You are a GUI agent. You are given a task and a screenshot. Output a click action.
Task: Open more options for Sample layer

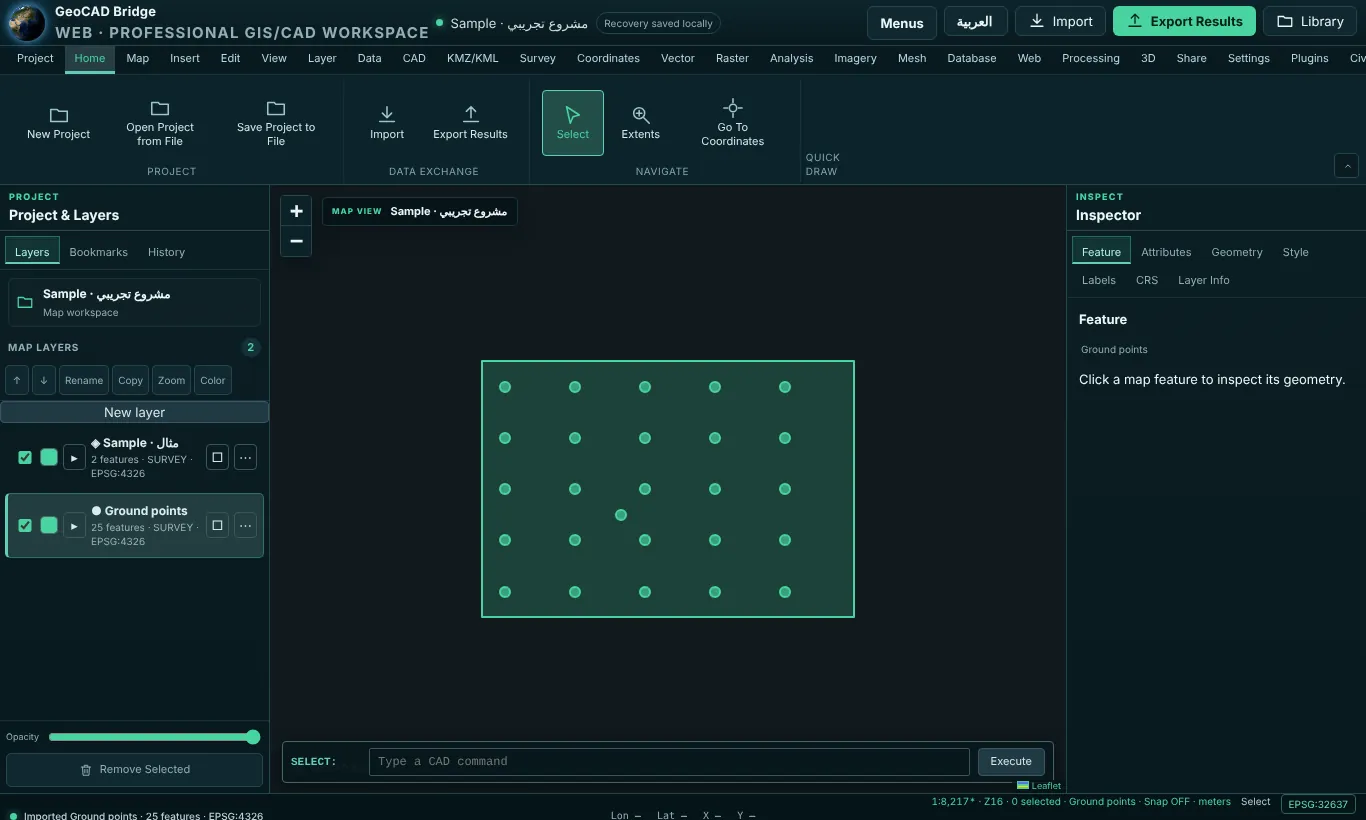pos(246,457)
